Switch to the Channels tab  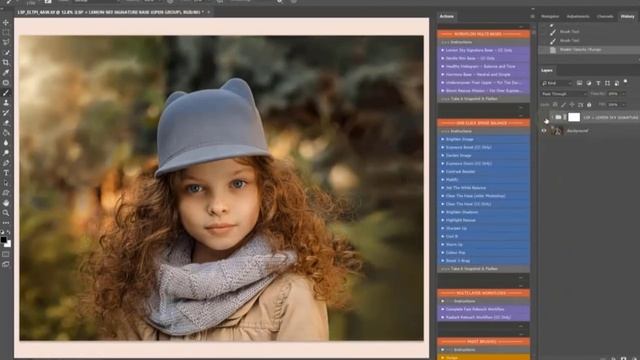click(x=605, y=16)
